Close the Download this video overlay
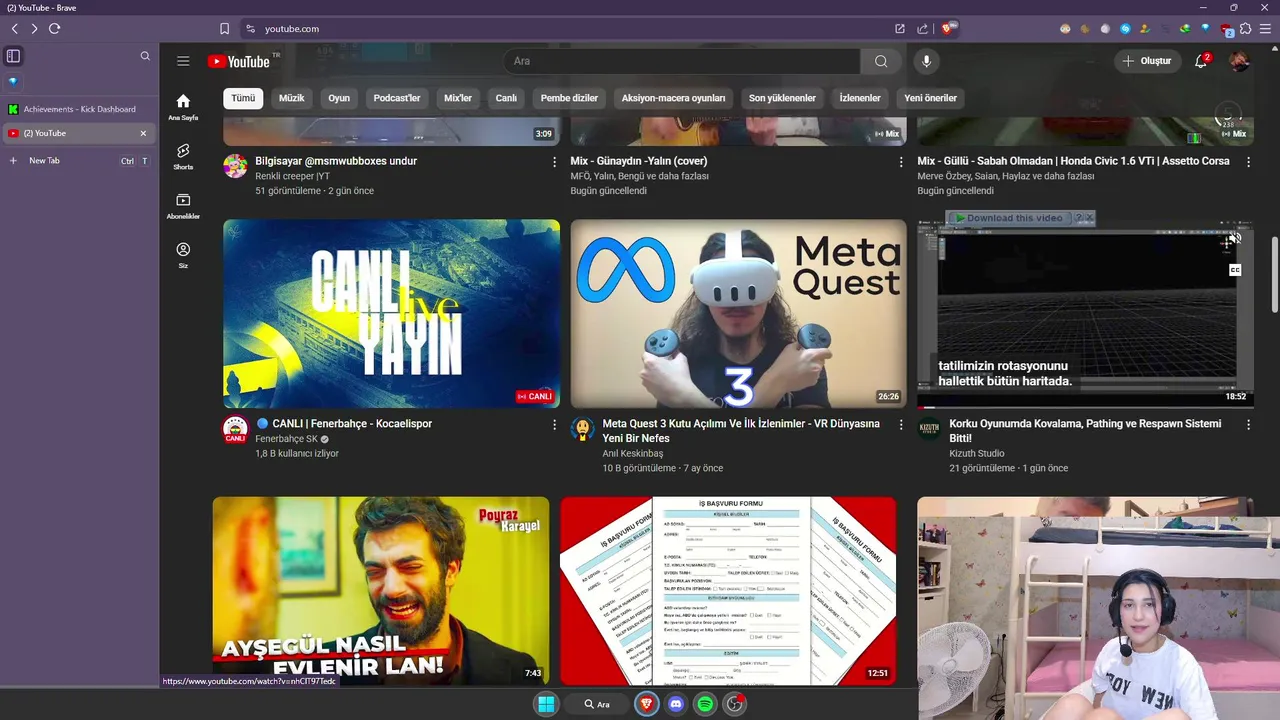Screen dimensions: 1280x720 [1090, 218]
